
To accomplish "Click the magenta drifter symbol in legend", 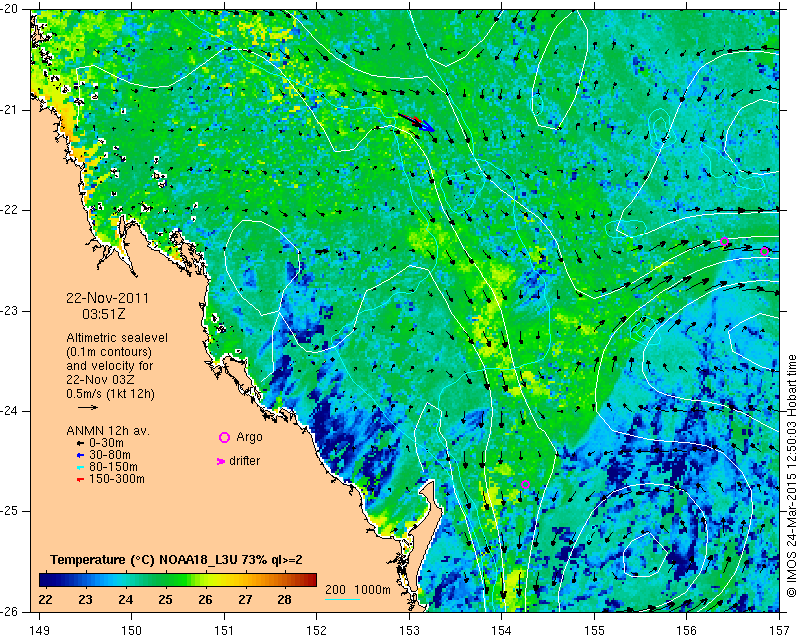I will tap(221, 461).
